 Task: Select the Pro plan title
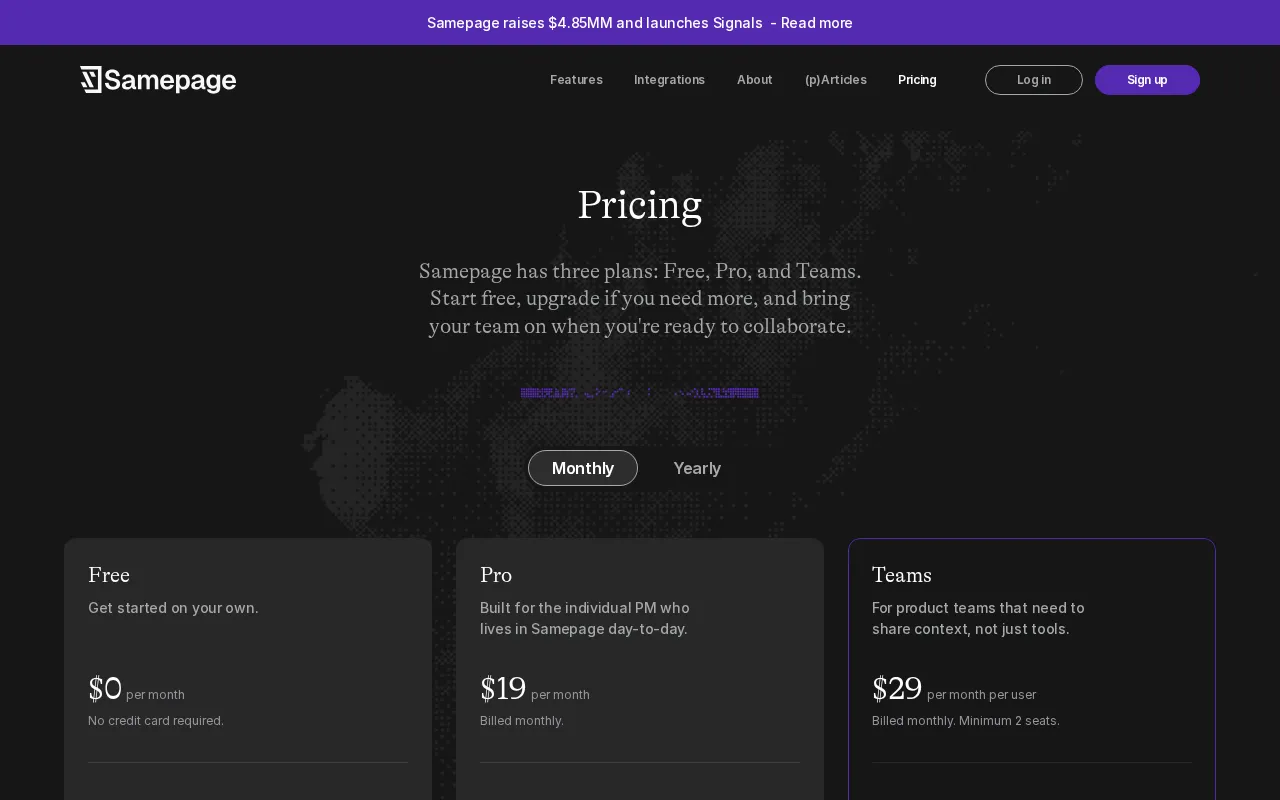tap(496, 575)
